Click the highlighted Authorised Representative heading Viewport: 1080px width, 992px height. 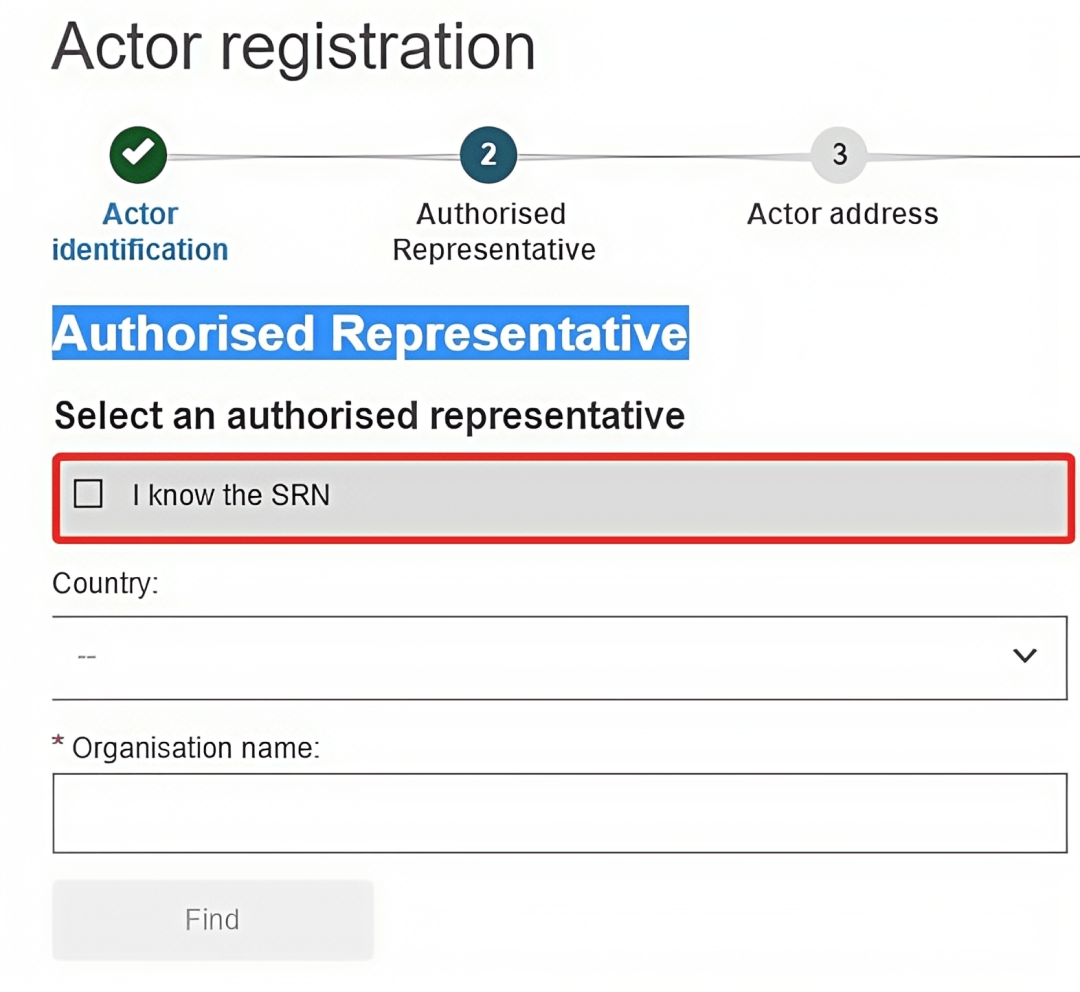[370, 334]
